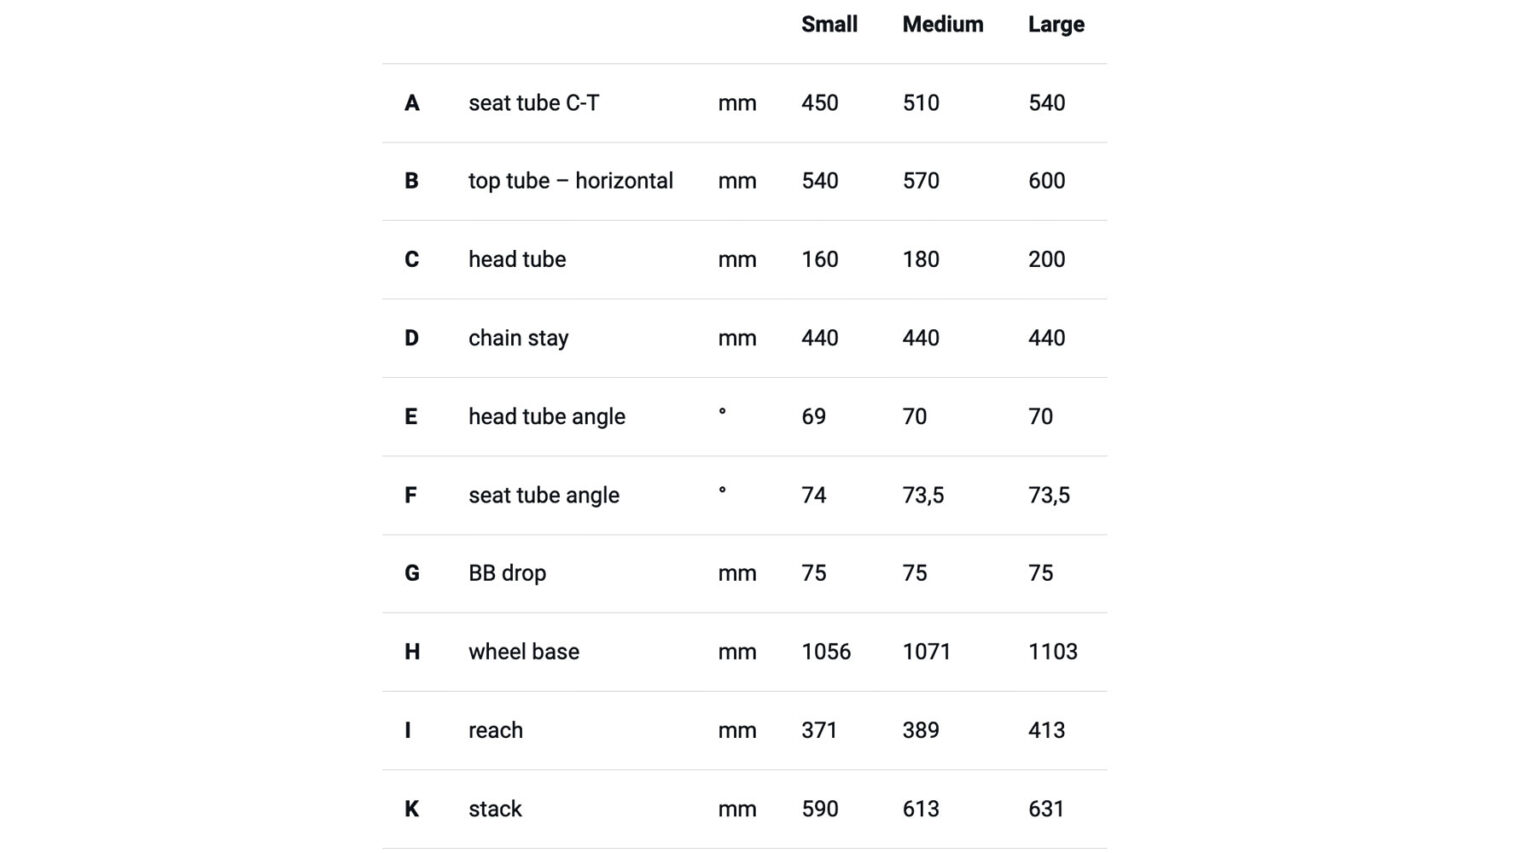The width and height of the screenshot is (1536, 853).
Task: Click the Large stack value 631
Action: tap(1046, 809)
